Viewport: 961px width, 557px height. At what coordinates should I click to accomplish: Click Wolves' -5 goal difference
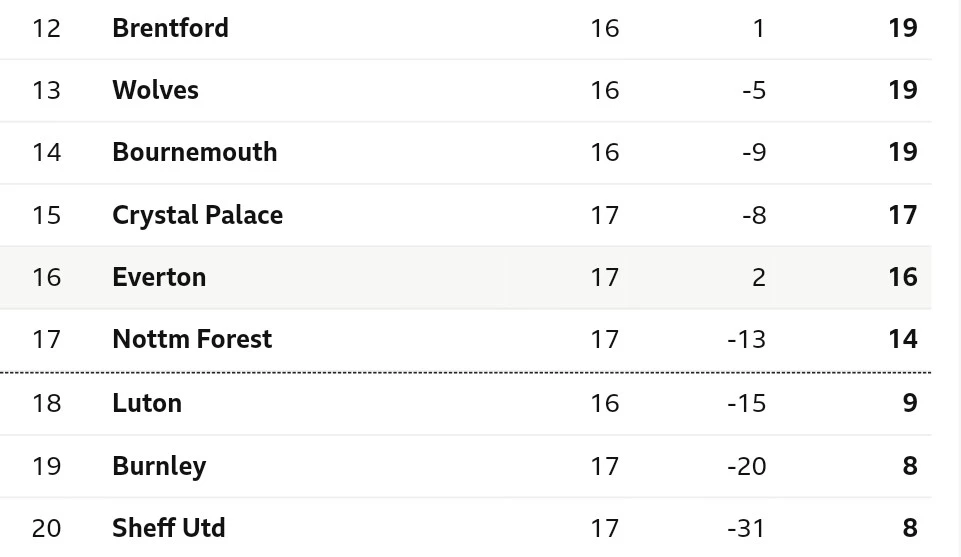tap(754, 90)
